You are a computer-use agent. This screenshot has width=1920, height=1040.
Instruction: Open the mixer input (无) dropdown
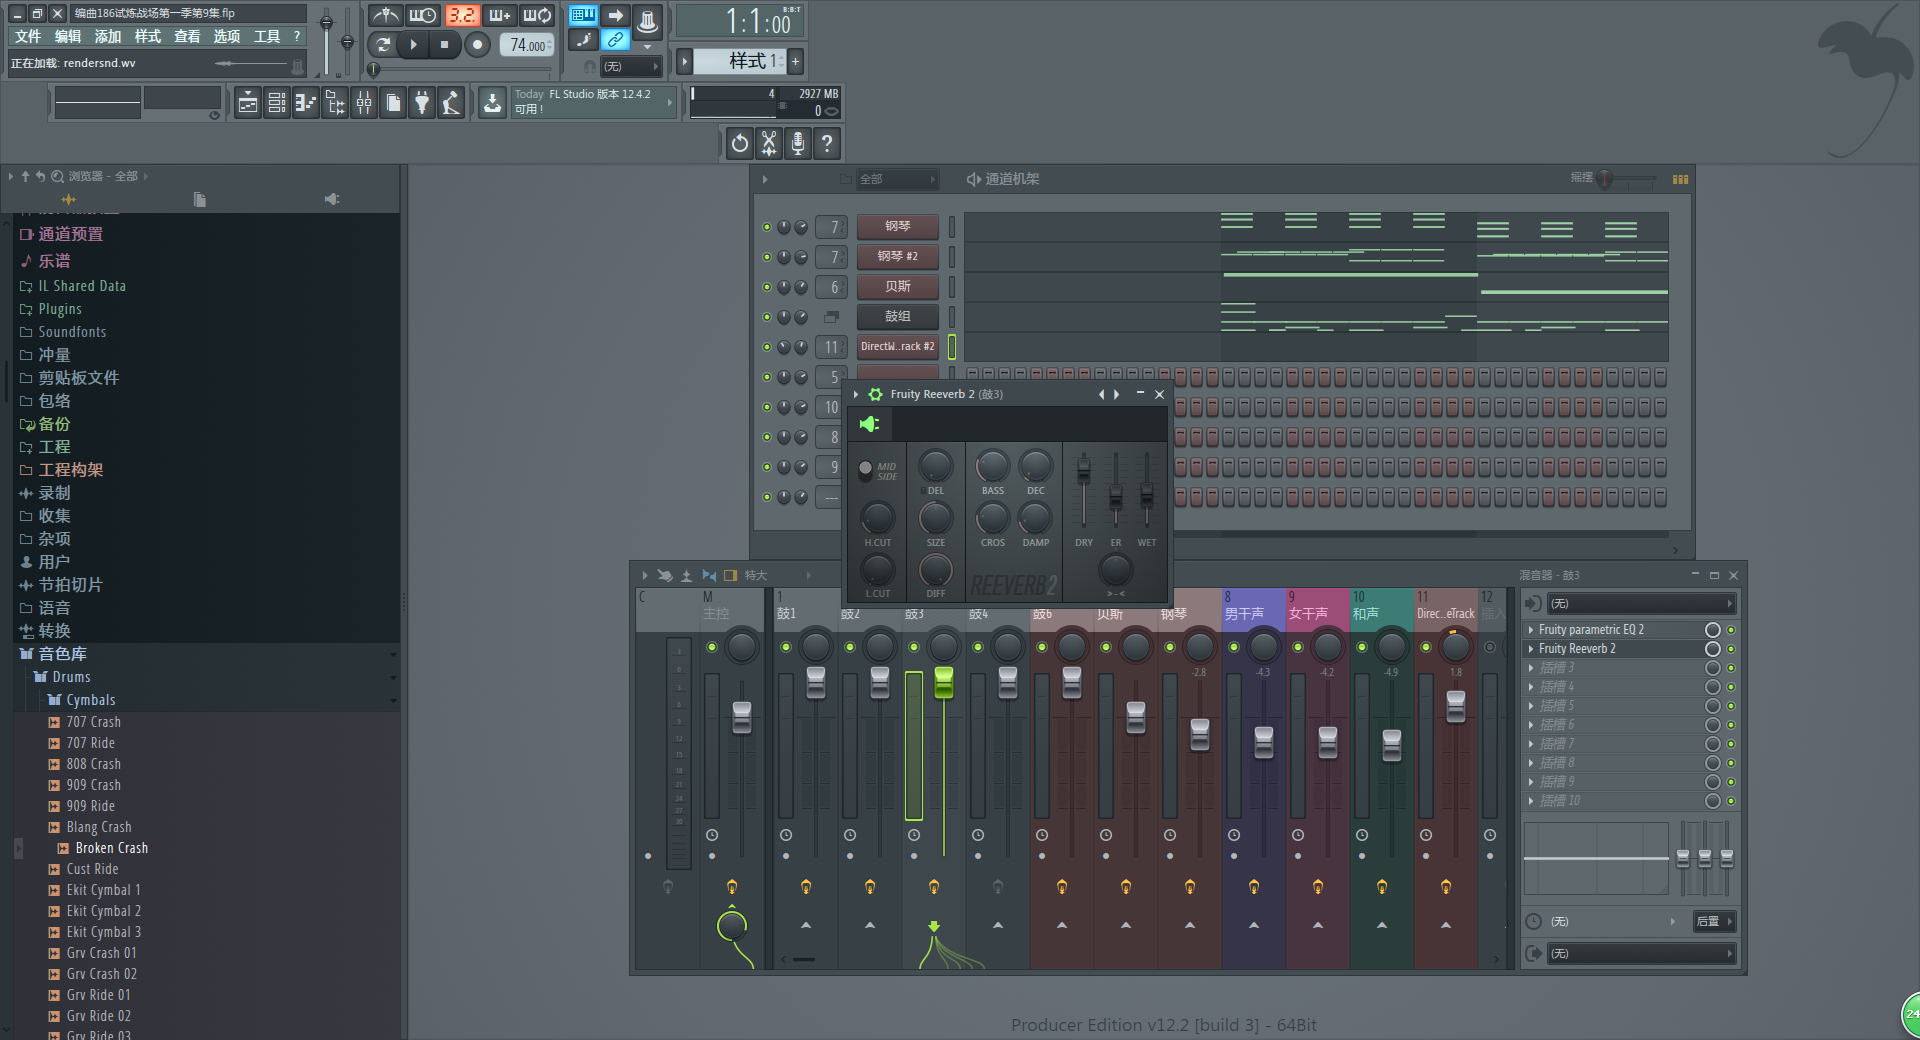point(1640,603)
